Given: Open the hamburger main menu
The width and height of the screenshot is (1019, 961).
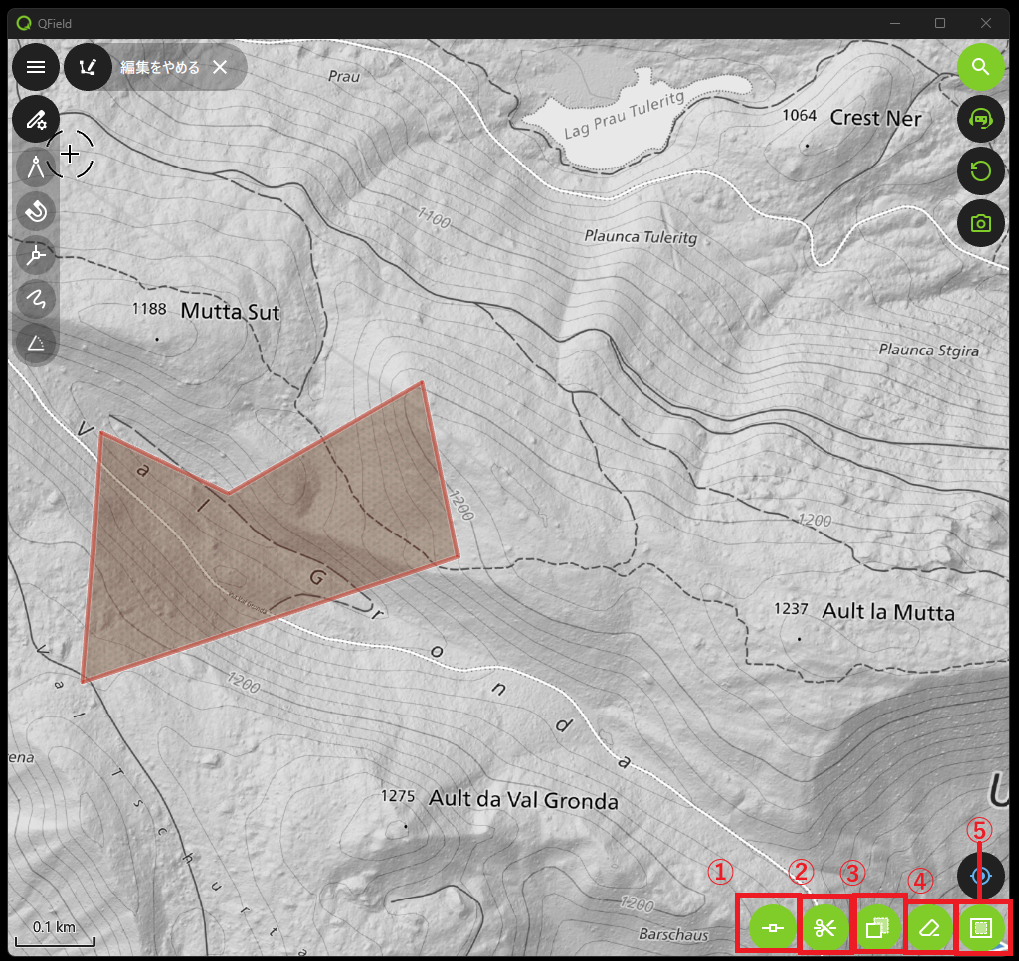Looking at the screenshot, I should coord(36,67).
